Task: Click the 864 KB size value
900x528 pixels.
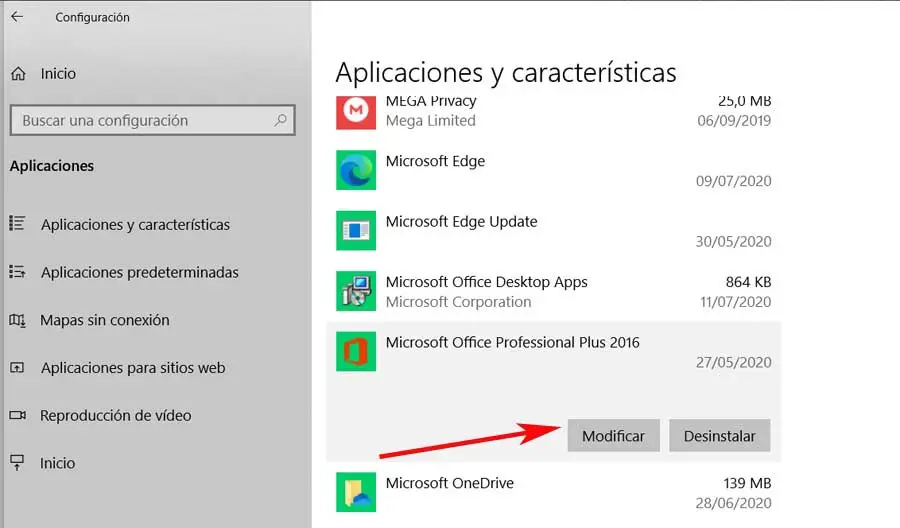Action: (748, 282)
